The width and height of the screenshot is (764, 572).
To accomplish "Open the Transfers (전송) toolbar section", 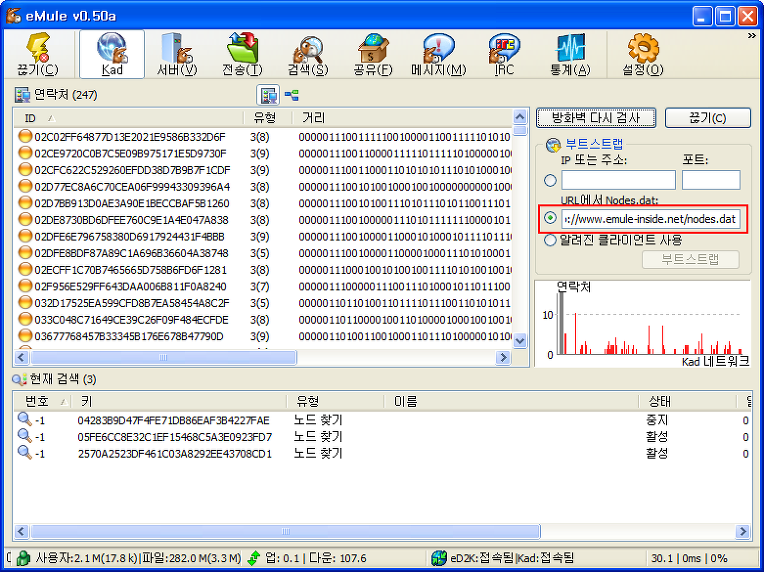I will (x=242, y=54).
